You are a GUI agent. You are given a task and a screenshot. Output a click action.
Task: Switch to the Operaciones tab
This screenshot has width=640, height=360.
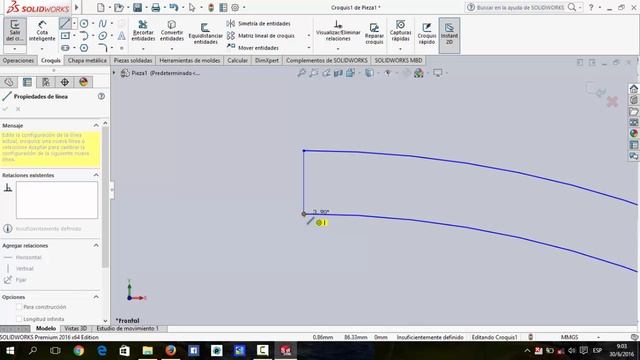[18, 60]
